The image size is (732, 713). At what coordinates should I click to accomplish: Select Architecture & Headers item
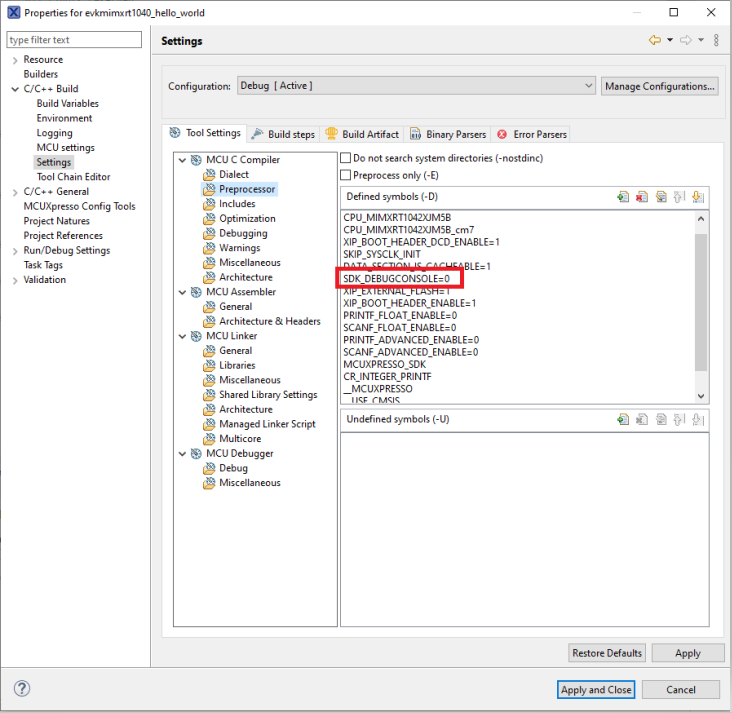click(270, 321)
